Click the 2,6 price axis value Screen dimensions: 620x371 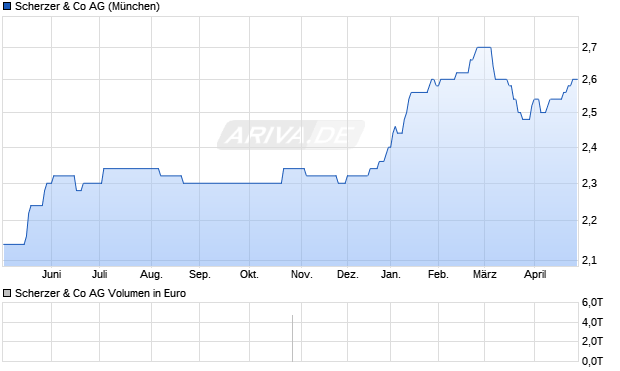tap(590, 80)
